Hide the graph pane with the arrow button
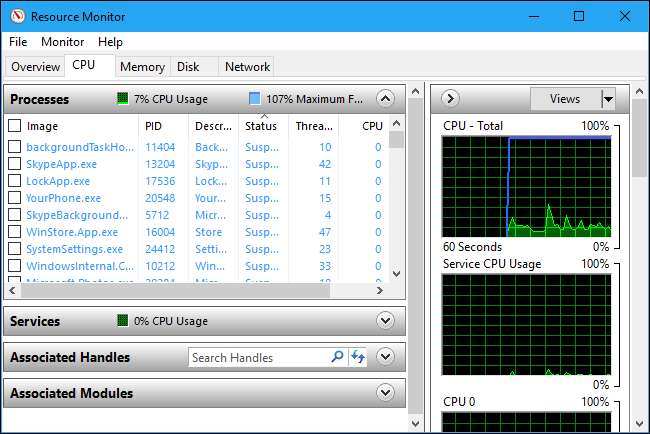The height and width of the screenshot is (434, 650). click(450, 98)
